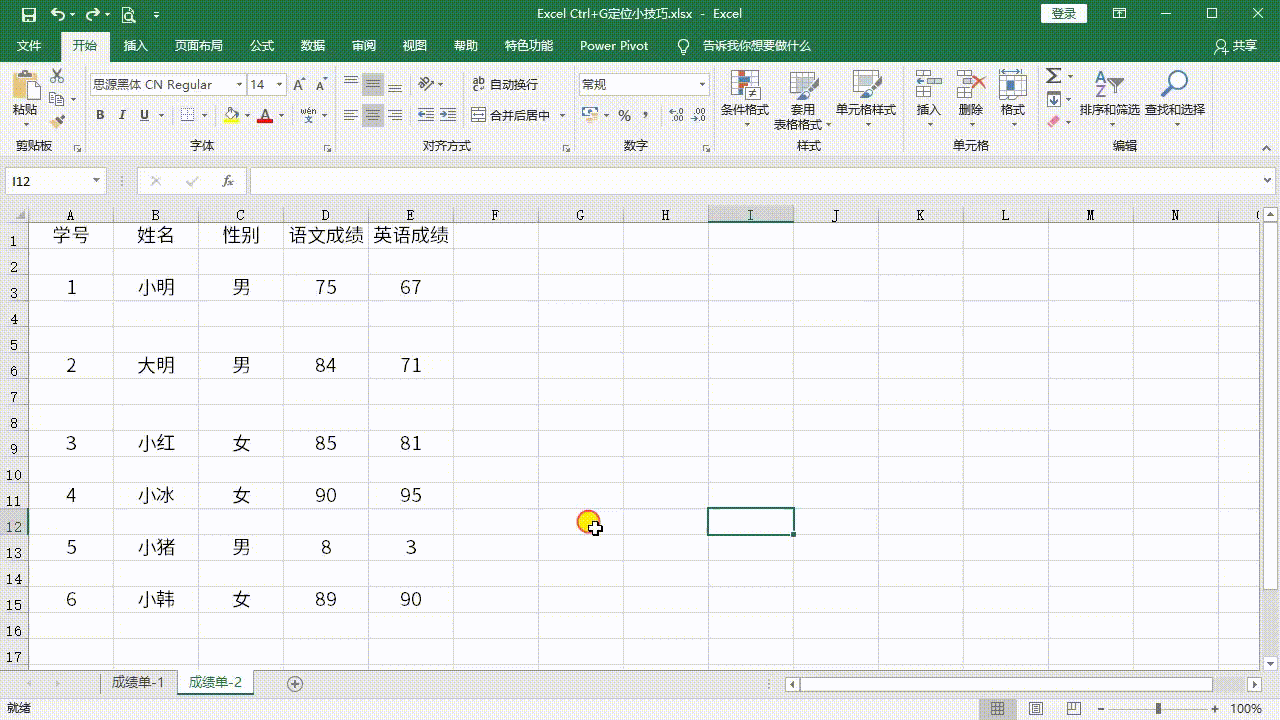Image resolution: width=1280 pixels, height=720 pixels.
Task: Switch to the 成绩单-1 sheet tab
Action: [x=137, y=682]
